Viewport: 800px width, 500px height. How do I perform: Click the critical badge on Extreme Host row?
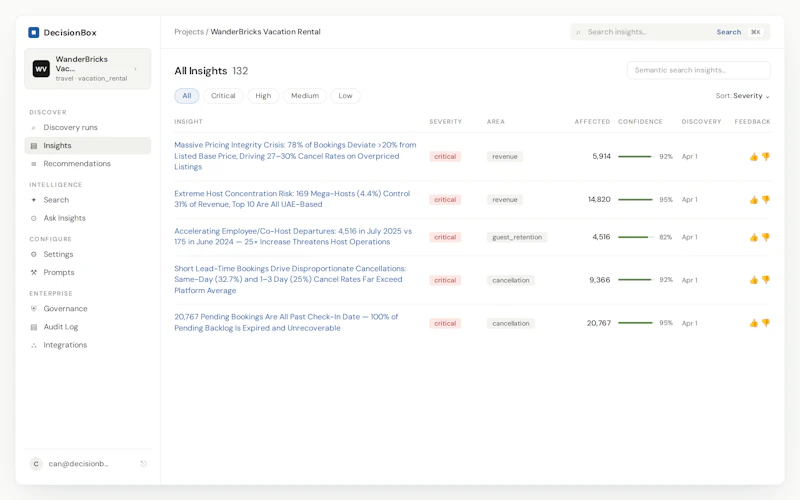(x=445, y=199)
